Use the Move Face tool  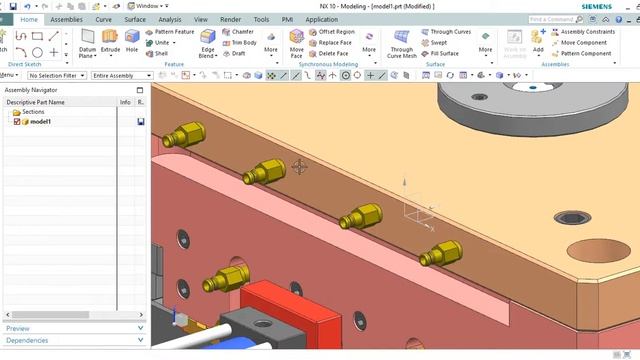pos(296,44)
